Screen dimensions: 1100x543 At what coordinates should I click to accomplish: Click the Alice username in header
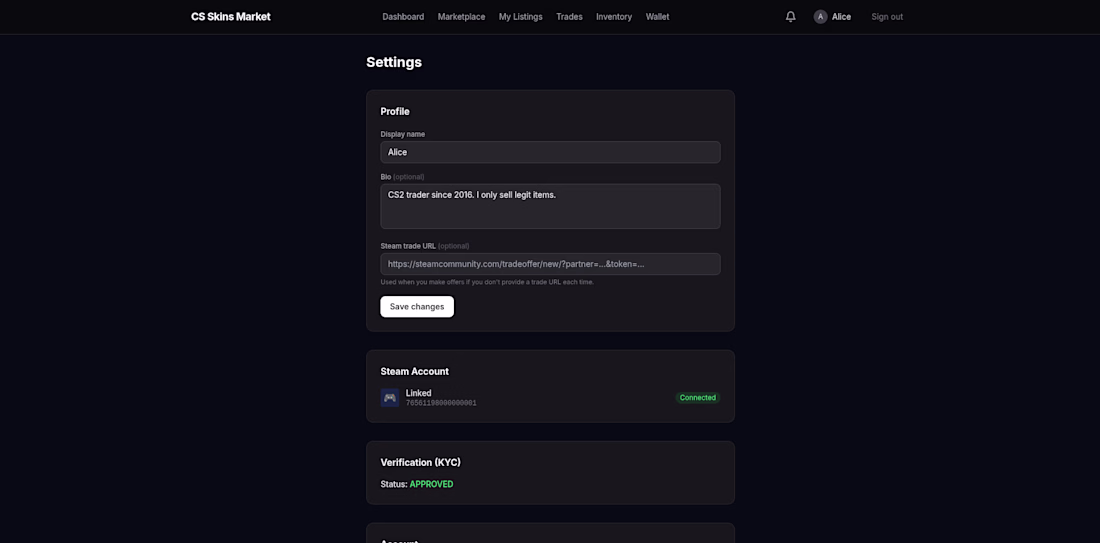coord(841,17)
